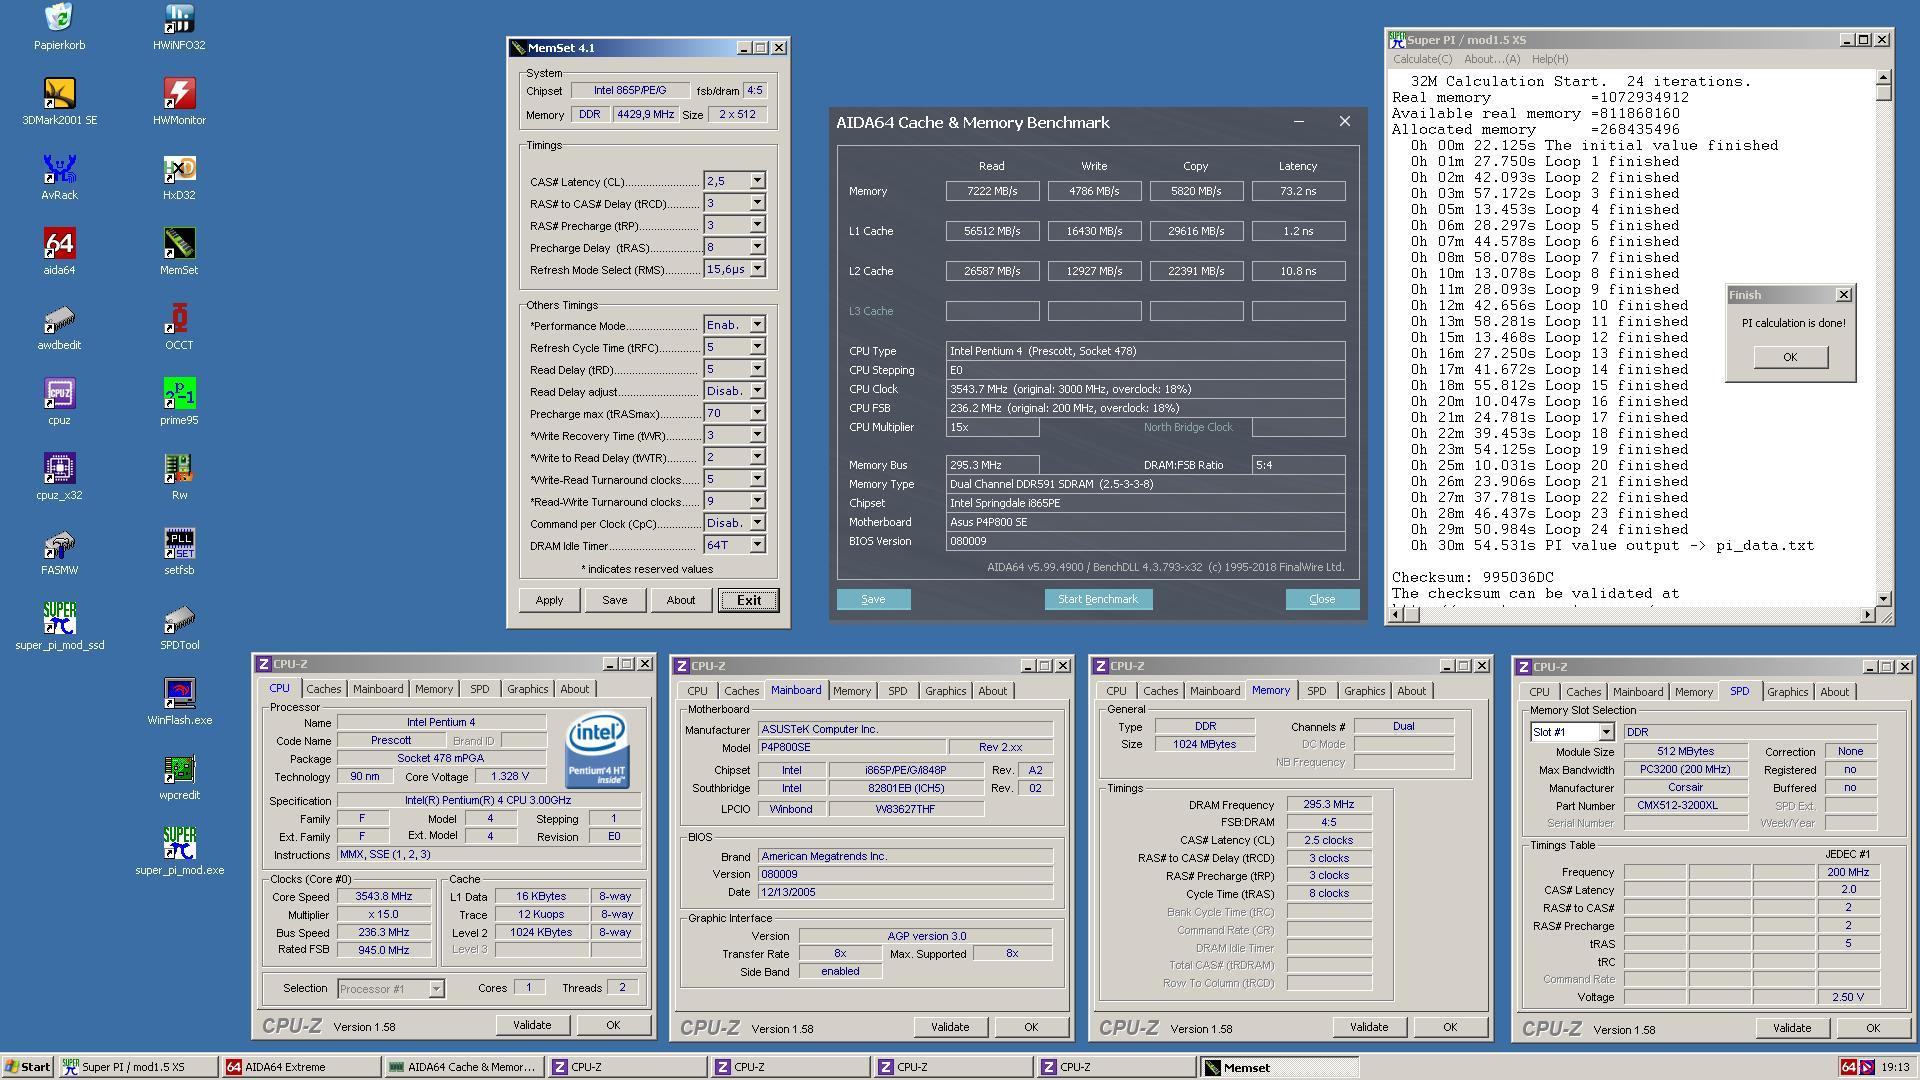This screenshot has width=1920, height=1080.
Task: Select the OCCT desktop shortcut
Action: 179,327
